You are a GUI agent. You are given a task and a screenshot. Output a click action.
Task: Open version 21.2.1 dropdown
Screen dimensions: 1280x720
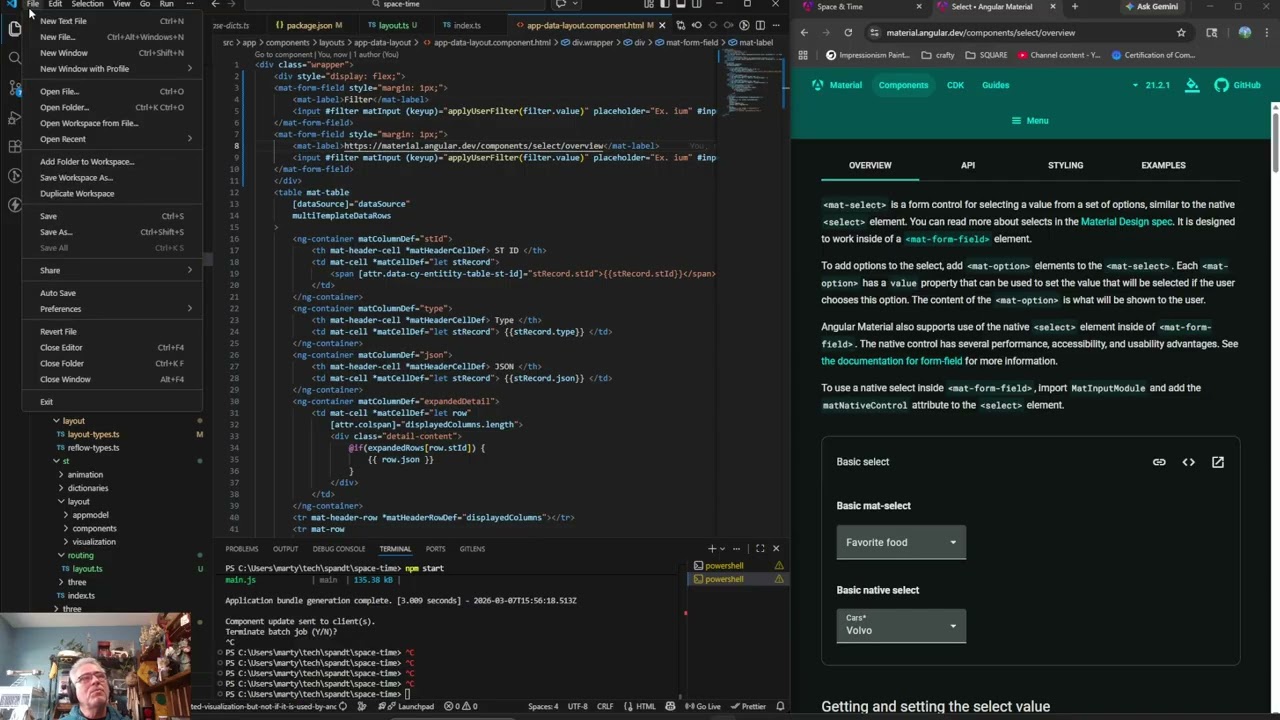click(x=1151, y=85)
